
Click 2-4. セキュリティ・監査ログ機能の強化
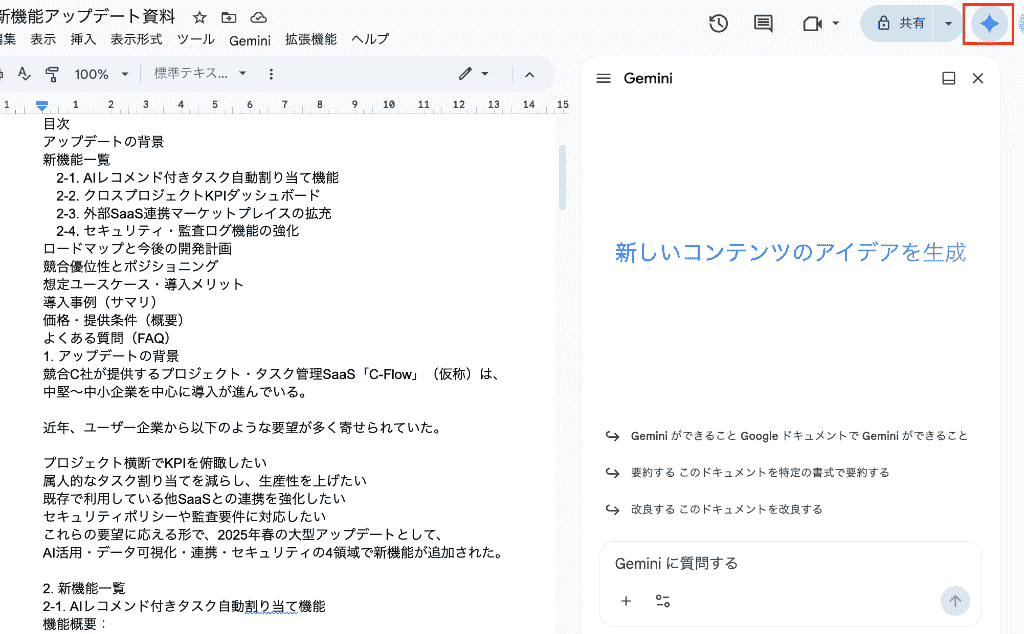tap(178, 231)
